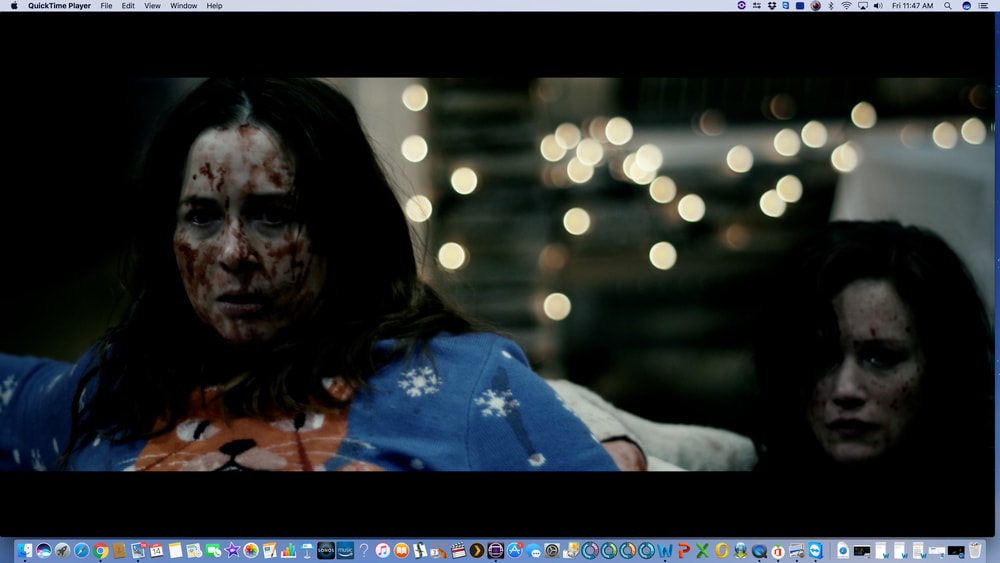This screenshot has height=563, width=1000.
Task: Open the Wi-Fi status menu
Action: click(x=846, y=6)
